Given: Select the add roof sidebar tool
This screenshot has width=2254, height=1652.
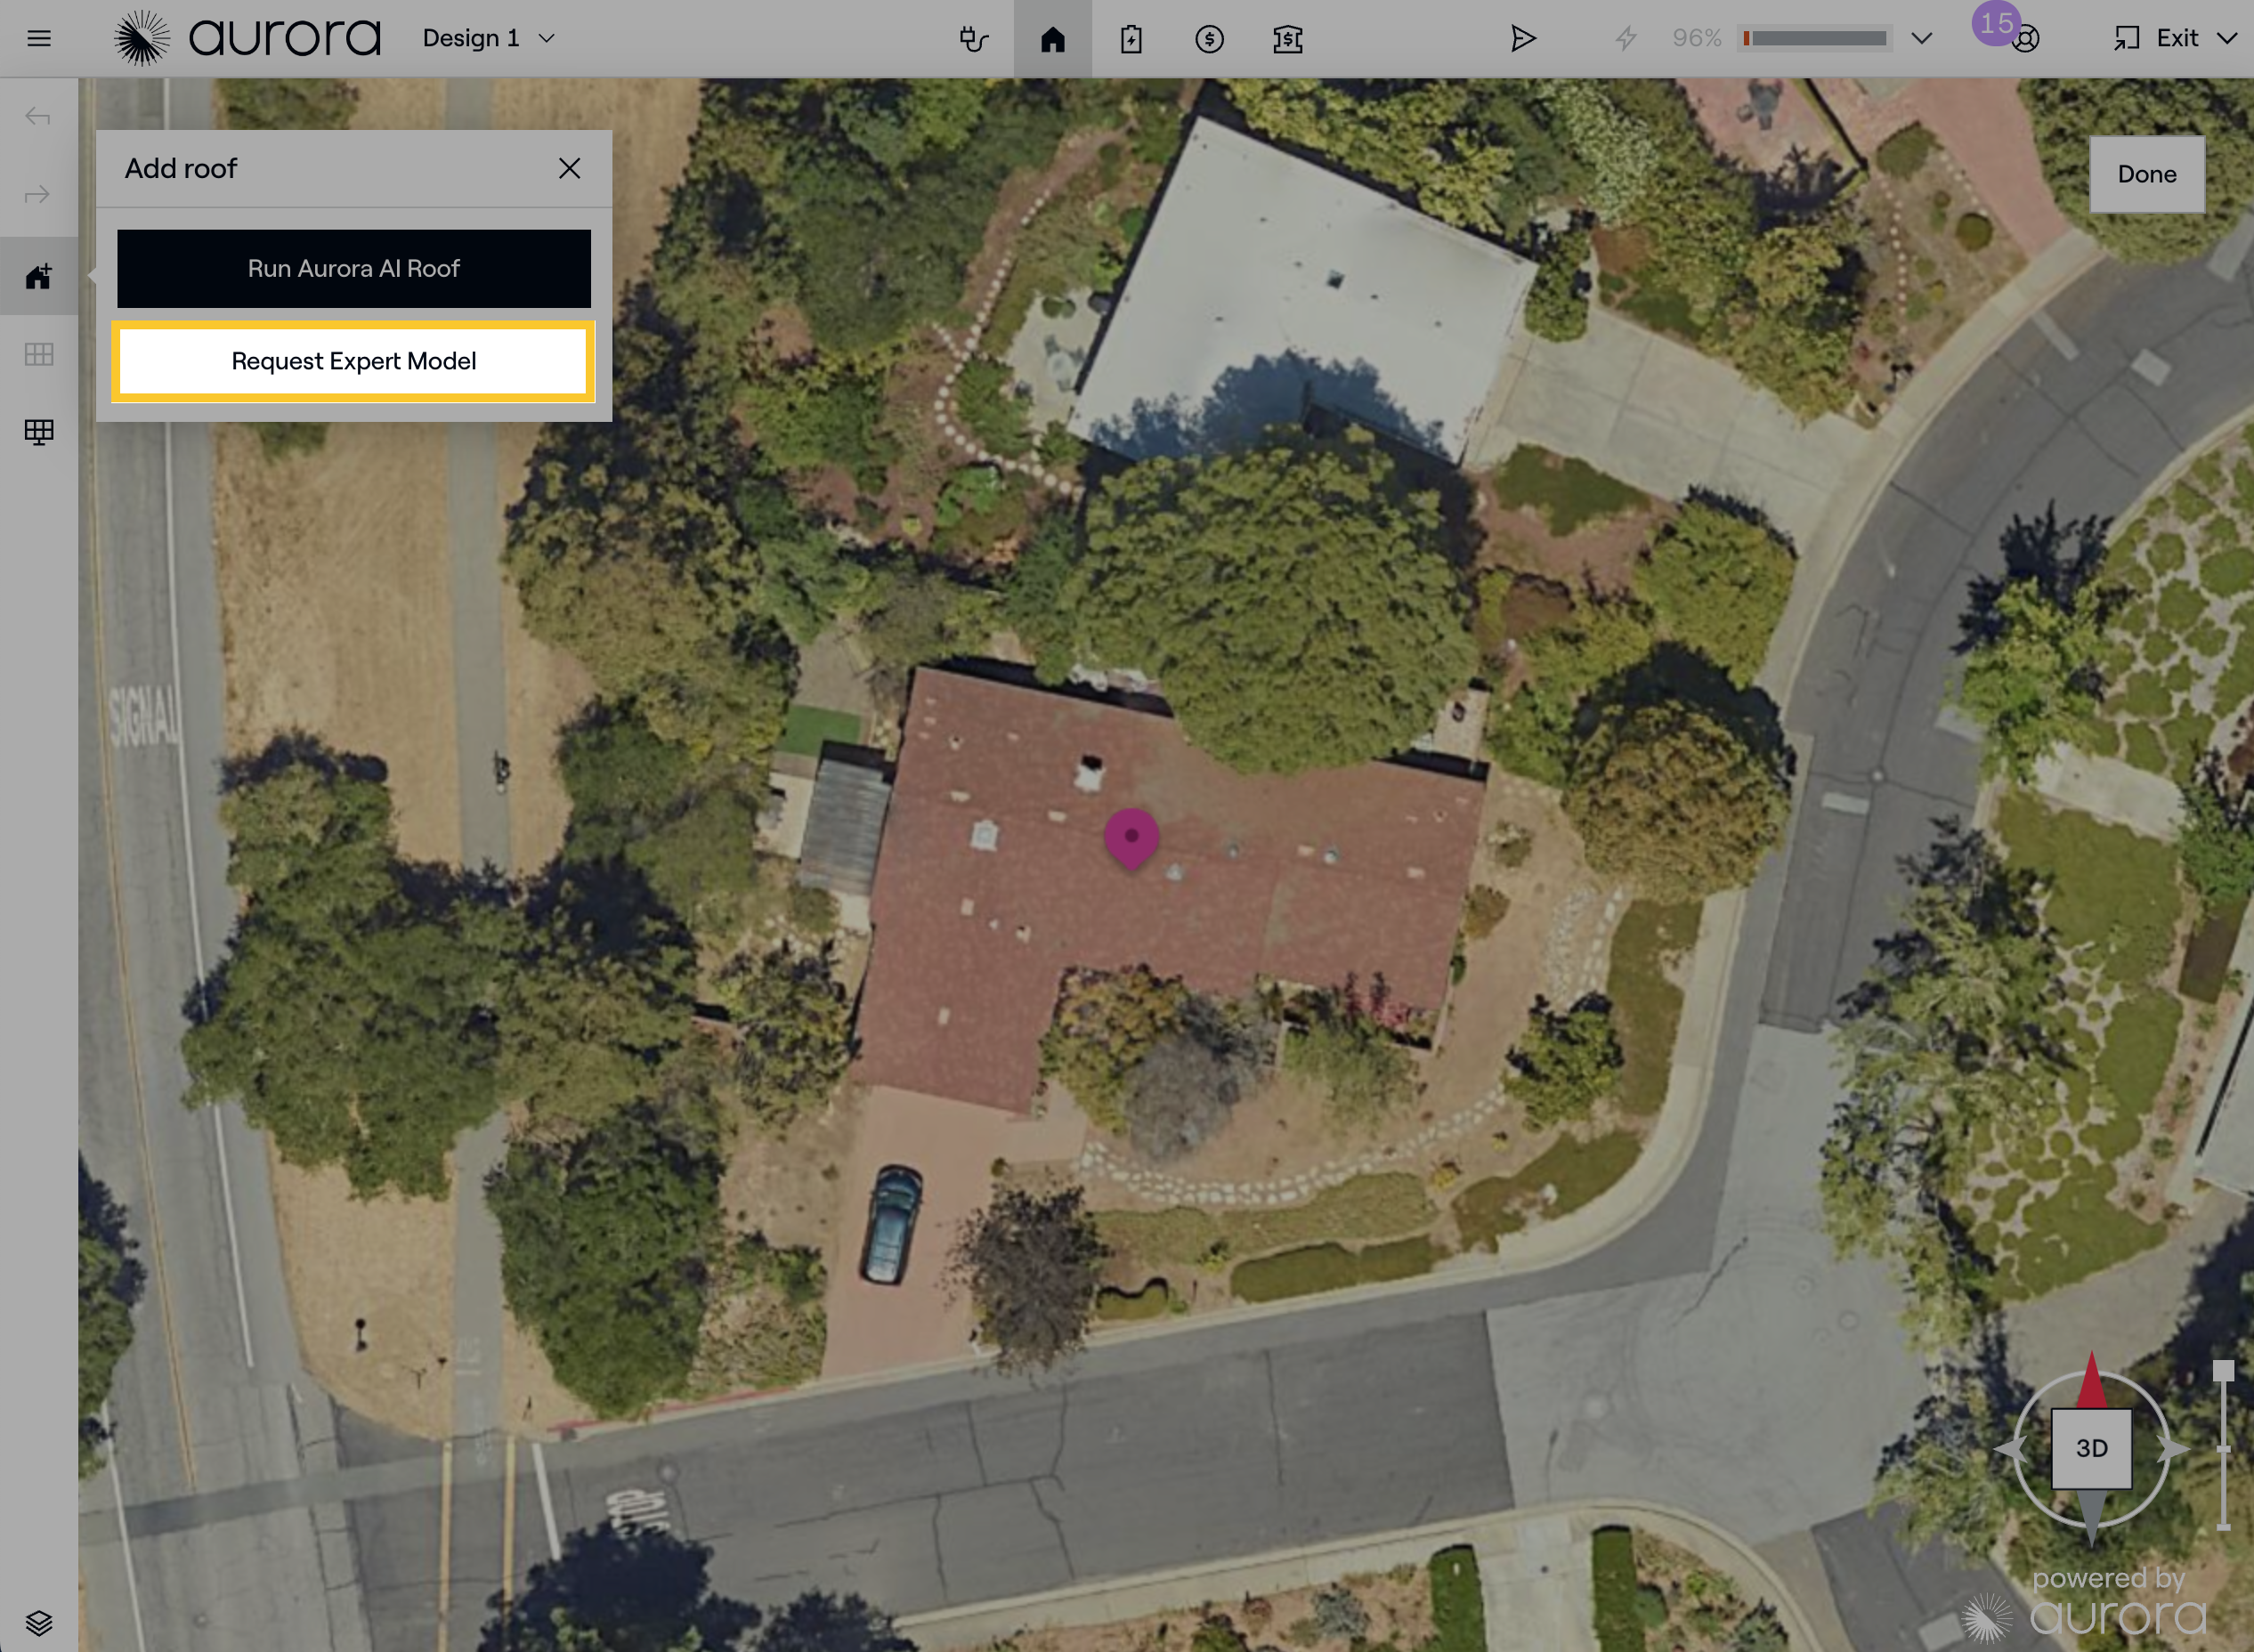Looking at the screenshot, I should click(x=39, y=276).
